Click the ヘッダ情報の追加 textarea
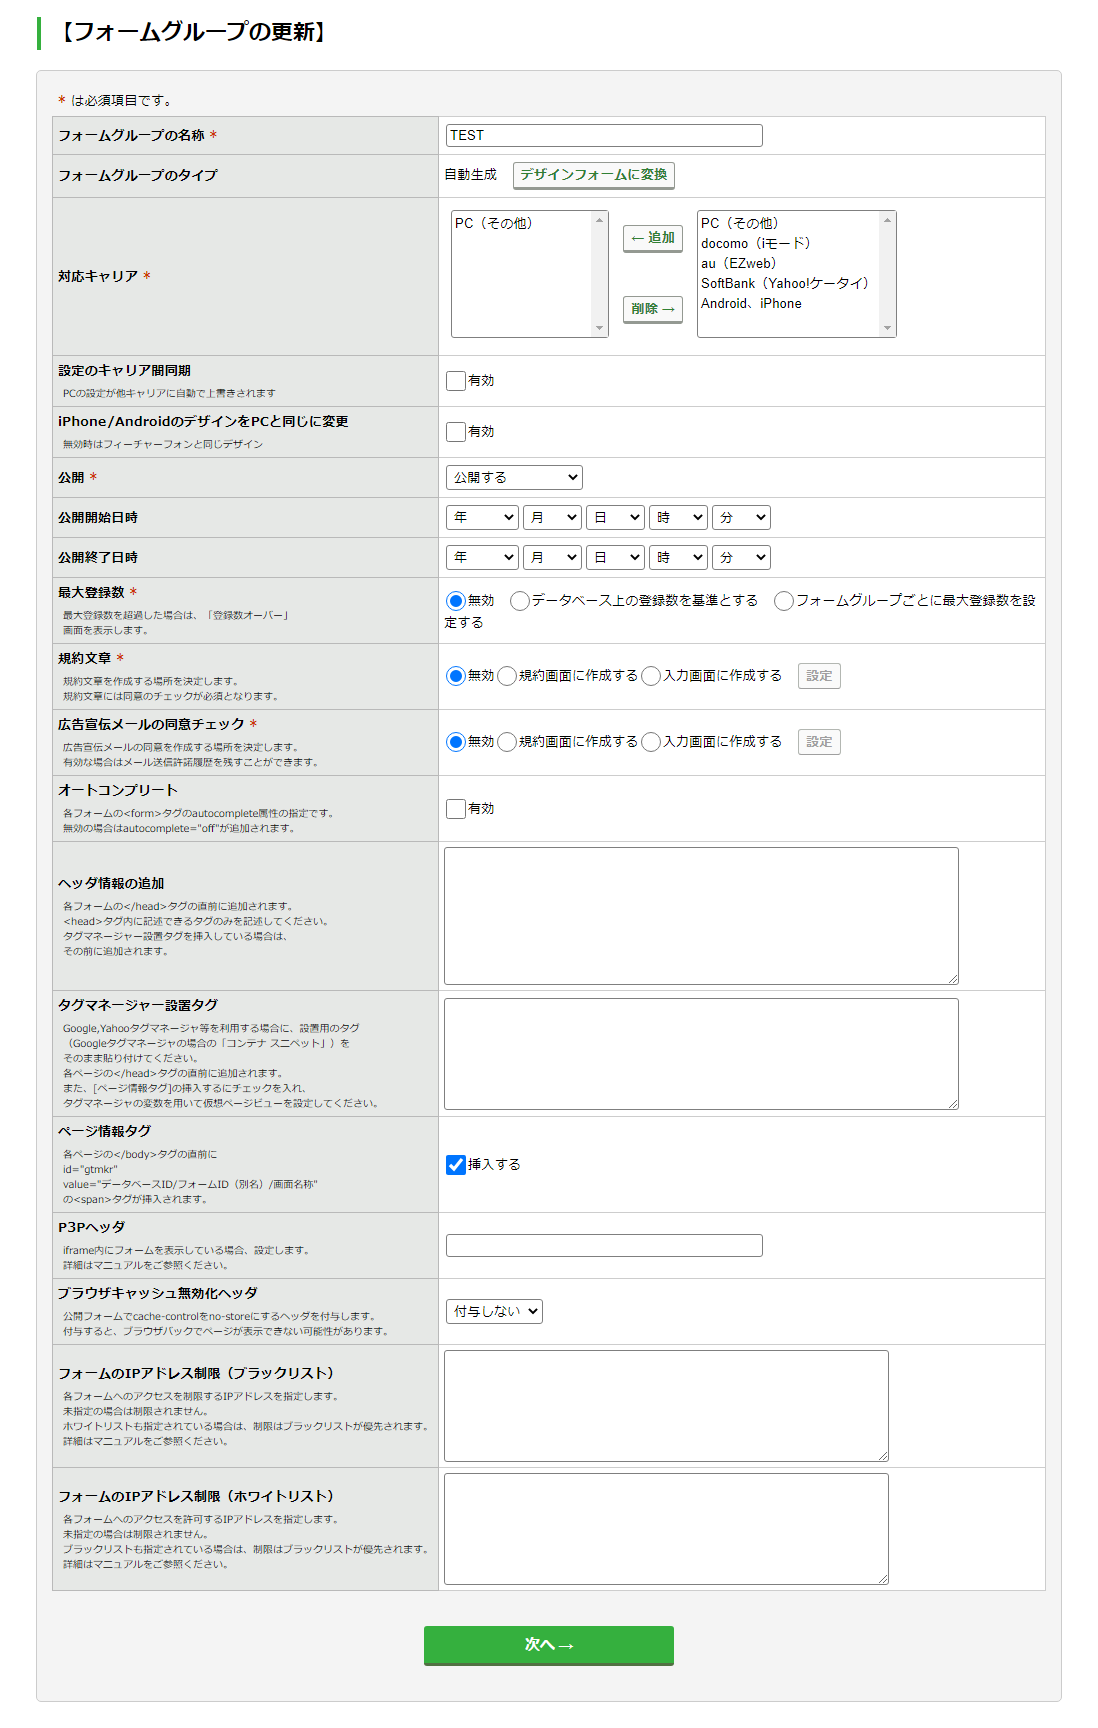The width and height of the screenshot is (1098, 1728). click(701, 916)
